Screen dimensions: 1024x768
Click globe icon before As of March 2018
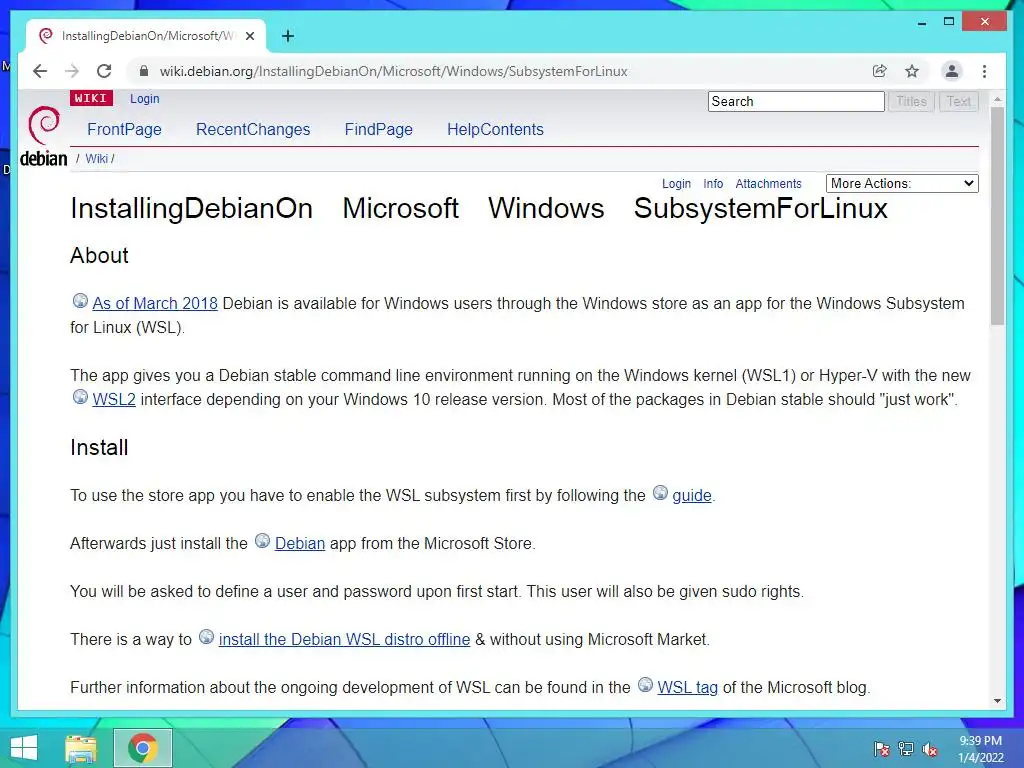click(x=80, y=300)
